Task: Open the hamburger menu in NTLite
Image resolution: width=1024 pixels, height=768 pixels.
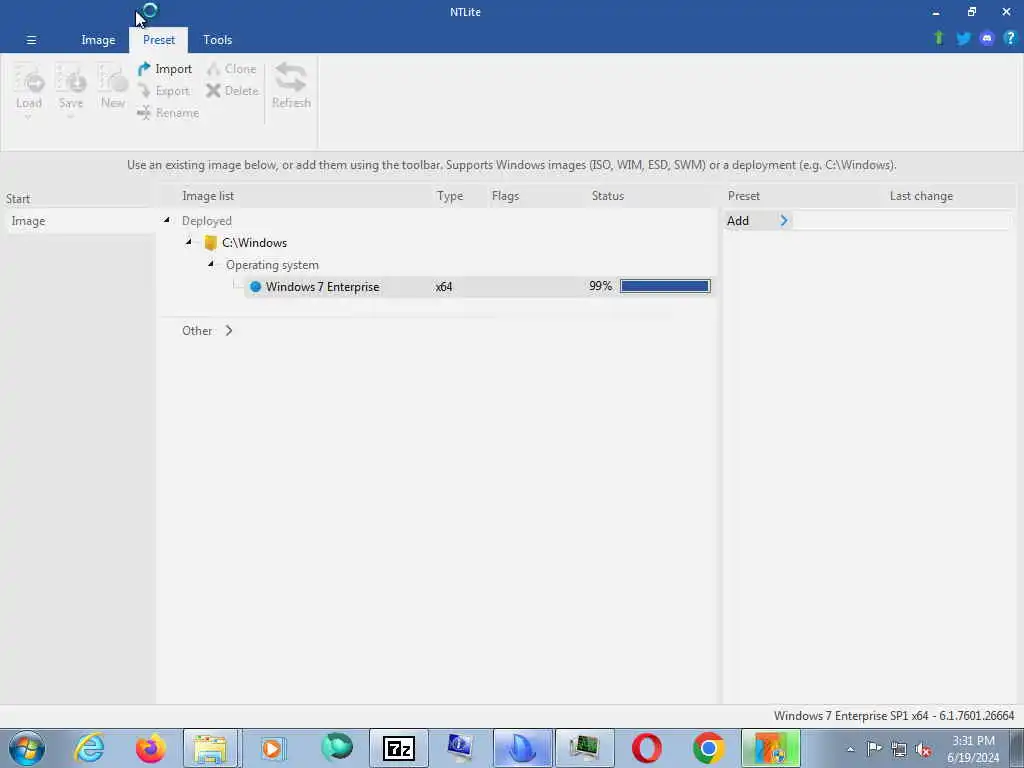Action: click(x=31, y=40)
